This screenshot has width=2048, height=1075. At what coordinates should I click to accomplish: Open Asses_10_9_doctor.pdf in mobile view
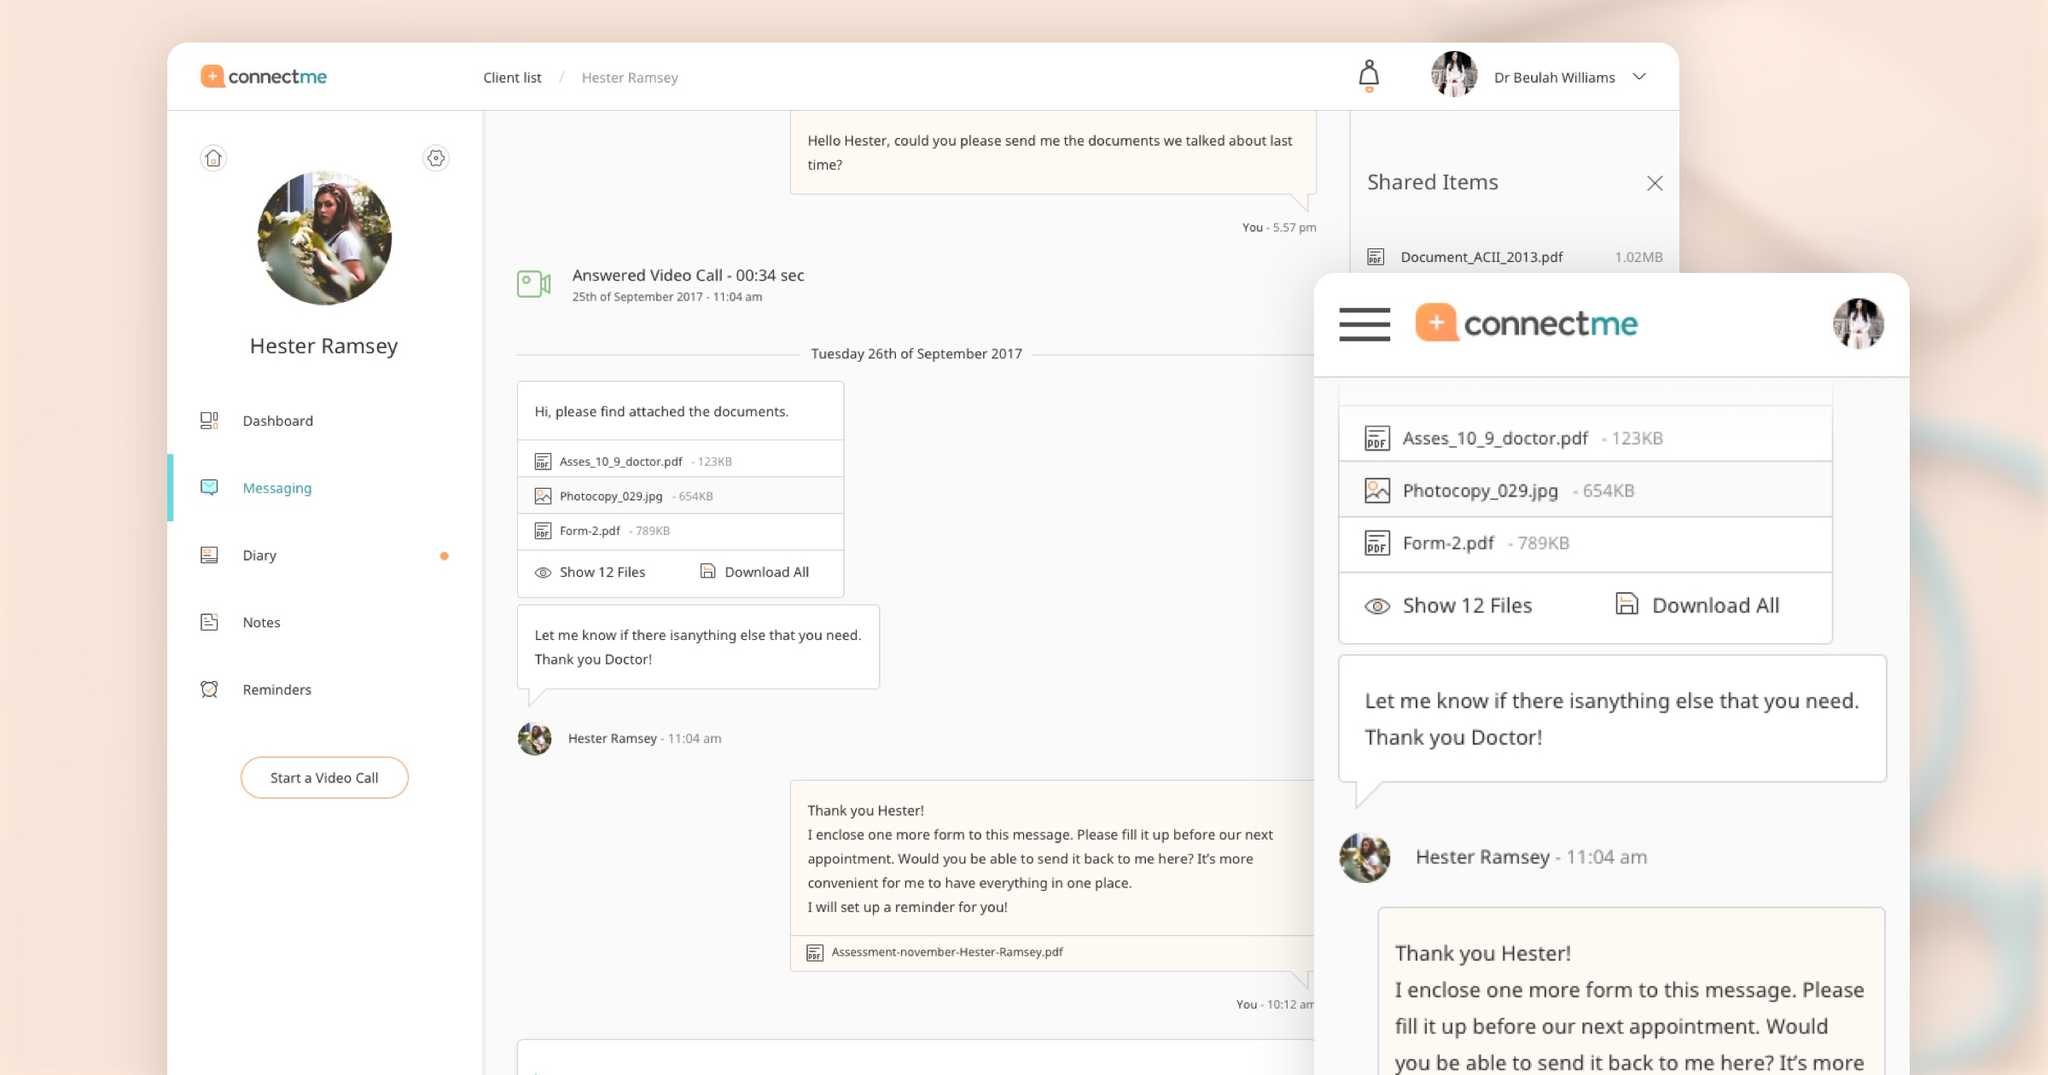click(x=1495, y=438)
